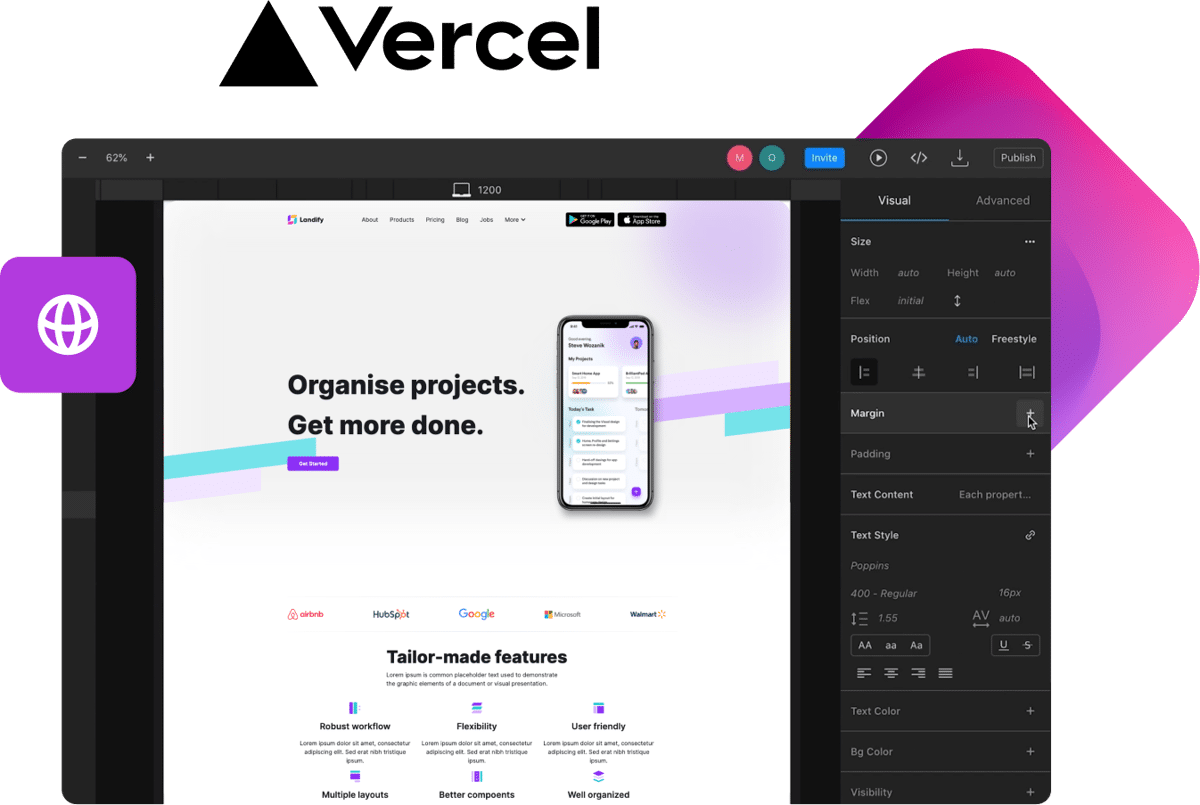Select the justify text alignment icon

(944, 673)
